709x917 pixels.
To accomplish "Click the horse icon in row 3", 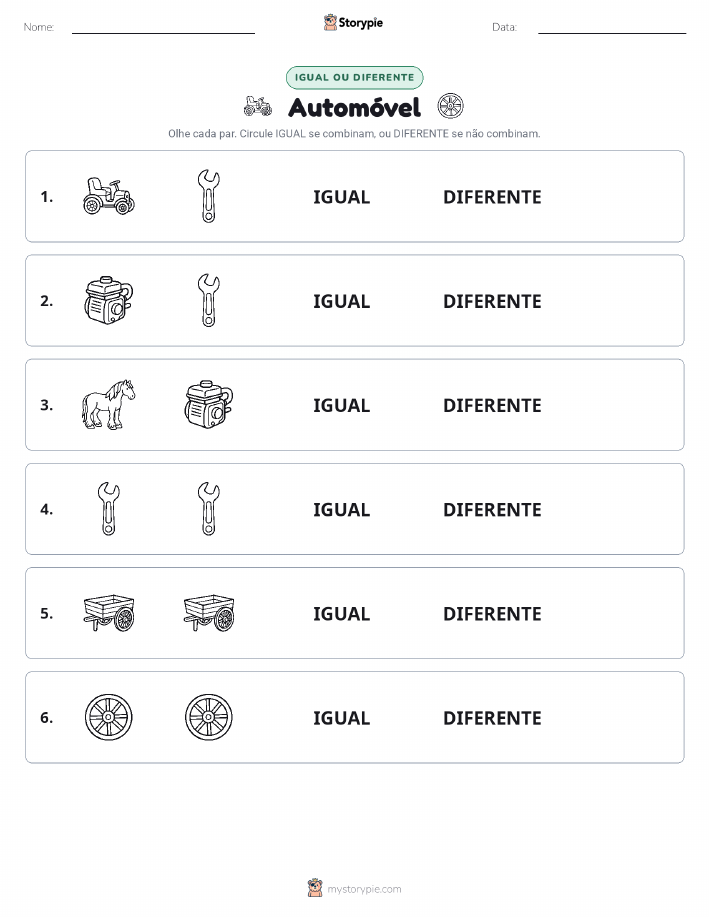I will (x=109, y=405).
